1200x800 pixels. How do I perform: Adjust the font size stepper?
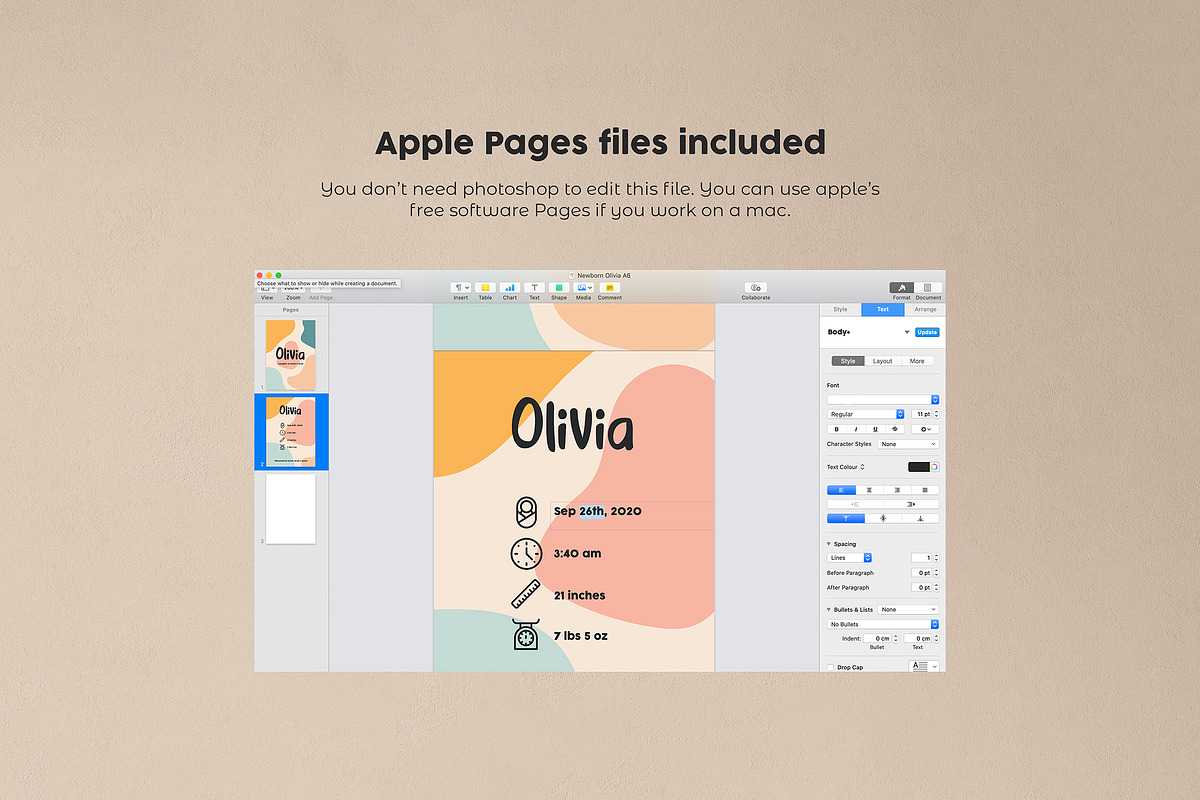click(936, 414)
